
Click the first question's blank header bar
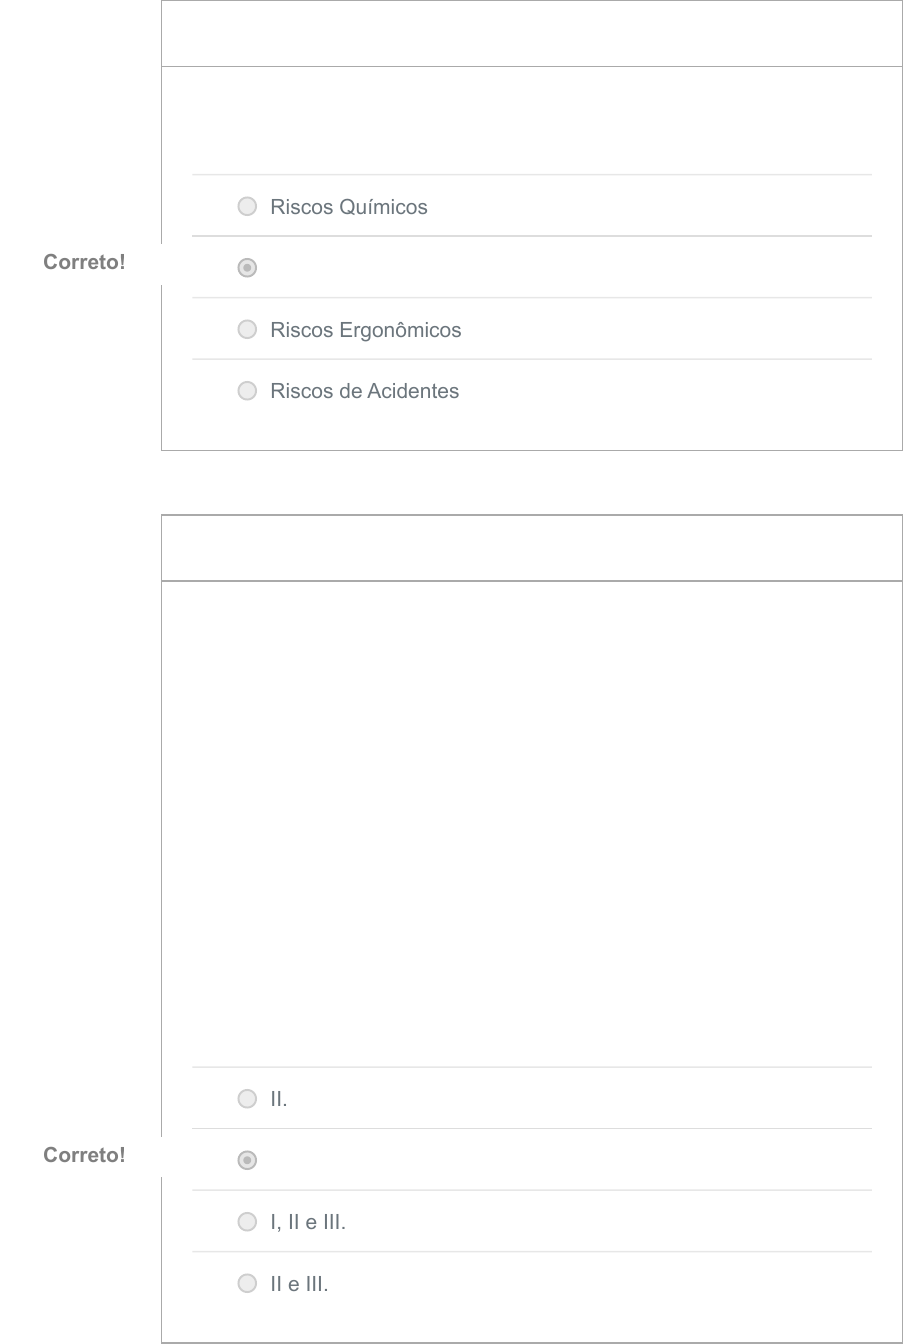point(532,34)
